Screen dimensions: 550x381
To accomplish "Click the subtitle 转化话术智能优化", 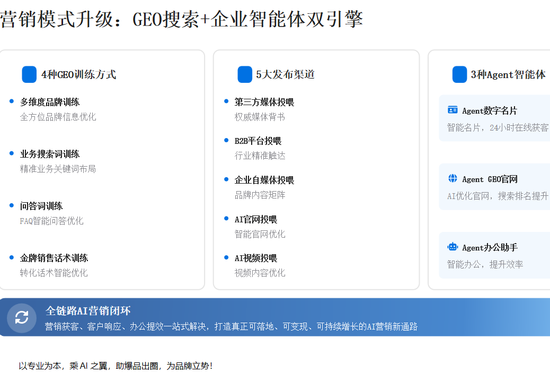I will 54,273.
